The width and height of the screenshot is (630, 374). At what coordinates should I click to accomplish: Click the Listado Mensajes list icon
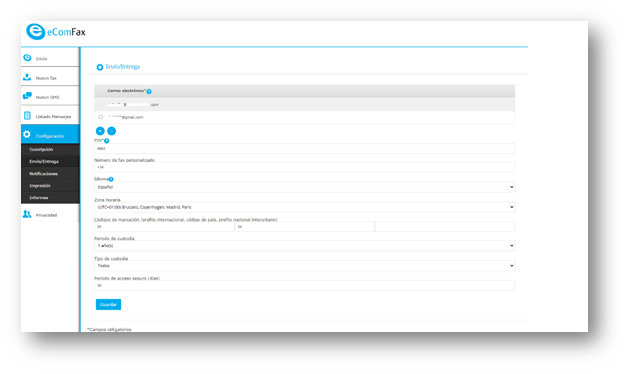[27, 116]
